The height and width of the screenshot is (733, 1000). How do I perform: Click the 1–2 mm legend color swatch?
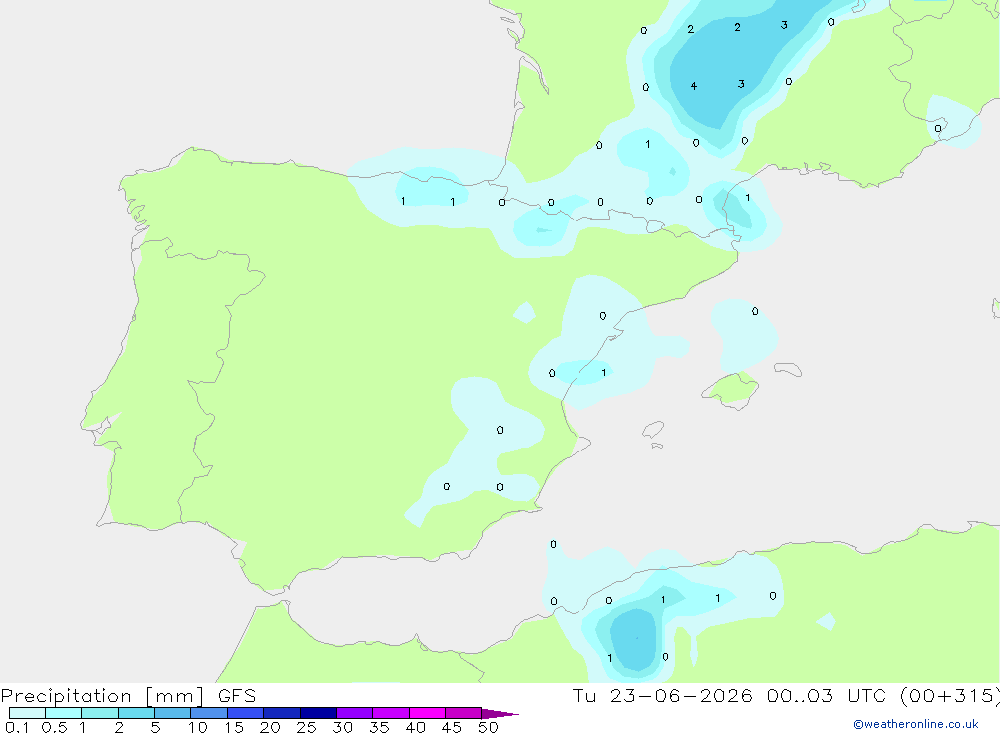click(x=100, y=713)
